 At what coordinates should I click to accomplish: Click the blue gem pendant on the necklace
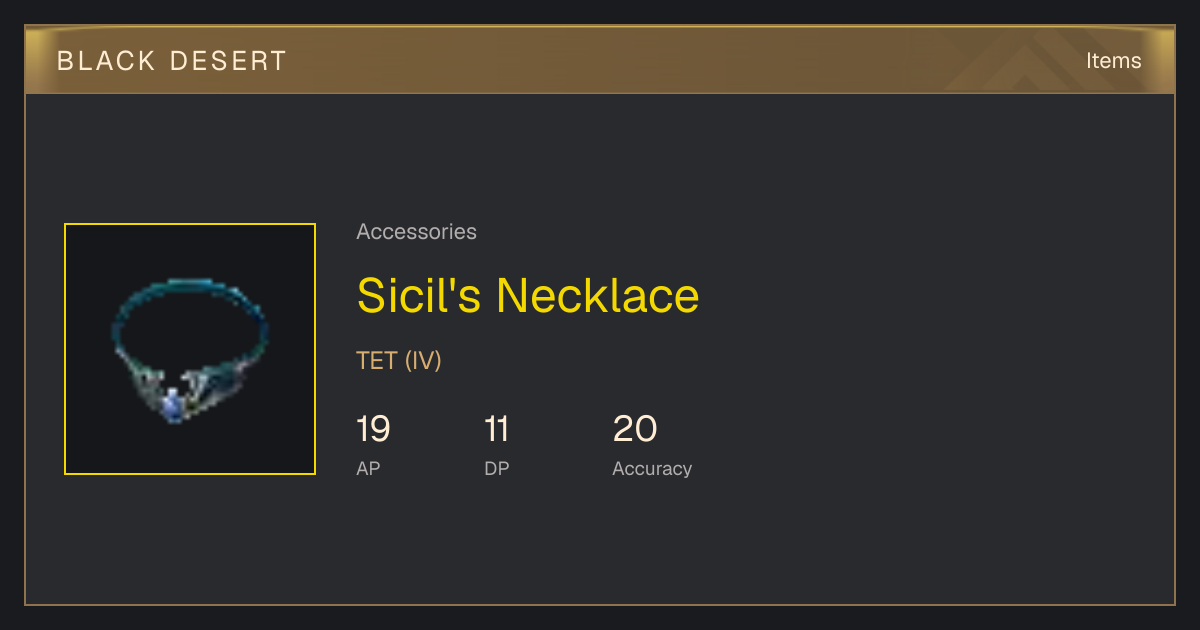173,404
